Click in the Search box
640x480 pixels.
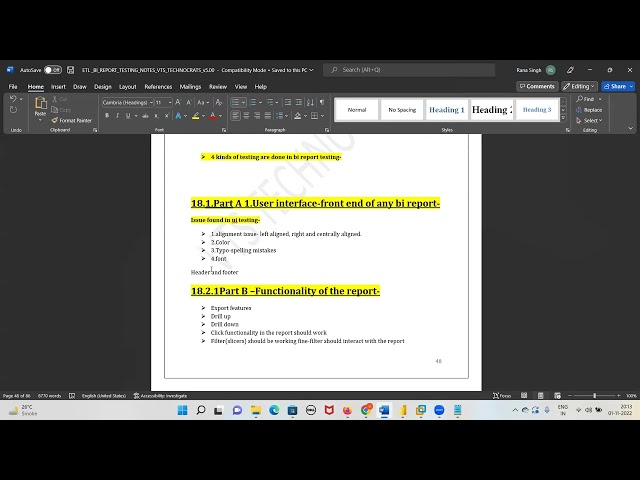409,70
